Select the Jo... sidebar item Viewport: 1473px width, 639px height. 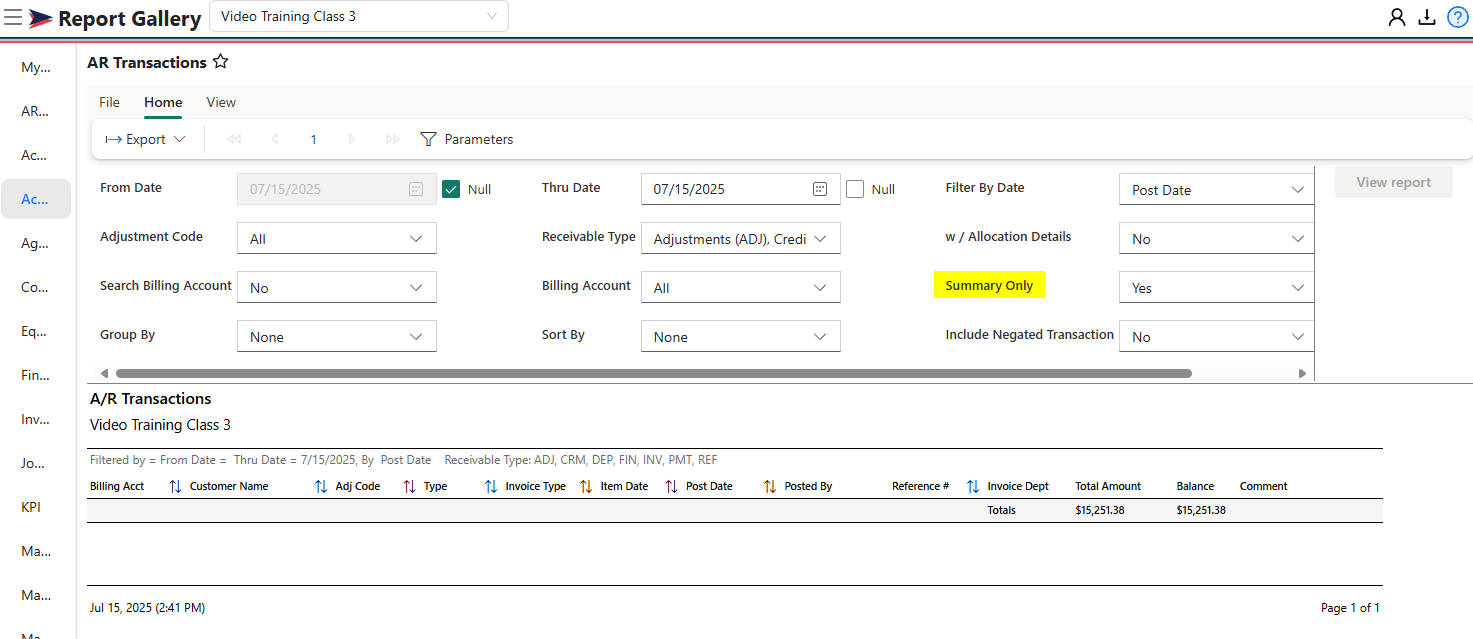coord(36,463)
